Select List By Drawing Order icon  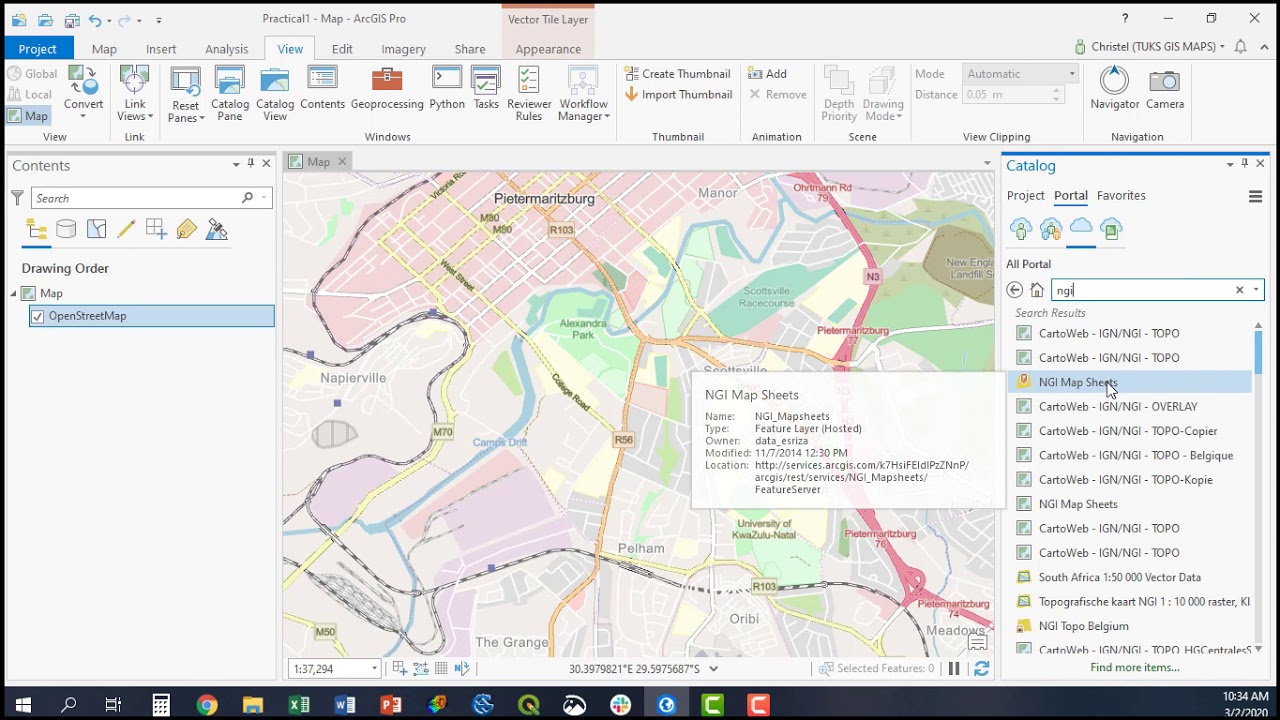[36, 230]
